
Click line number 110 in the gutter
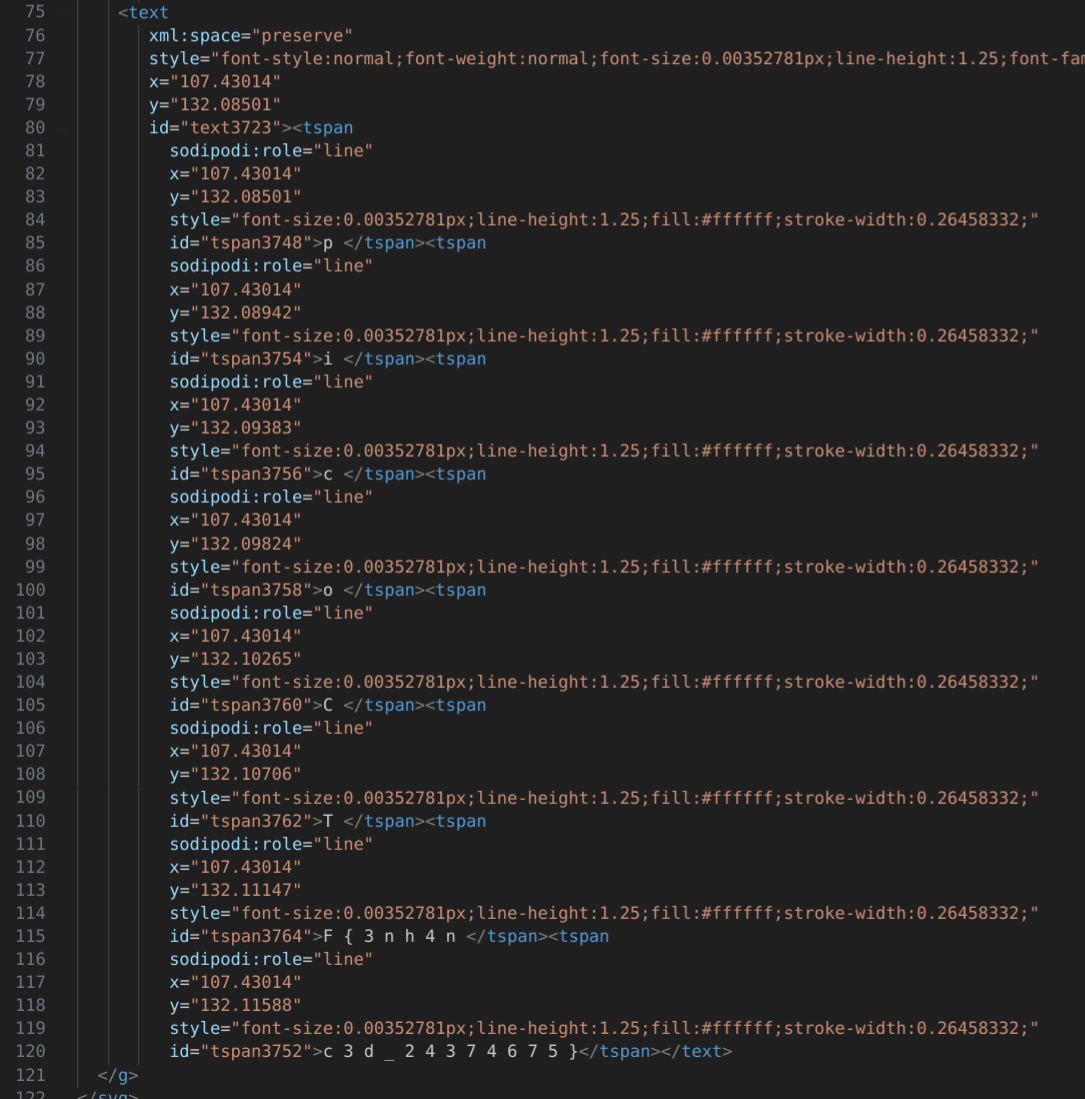(31, 821)
